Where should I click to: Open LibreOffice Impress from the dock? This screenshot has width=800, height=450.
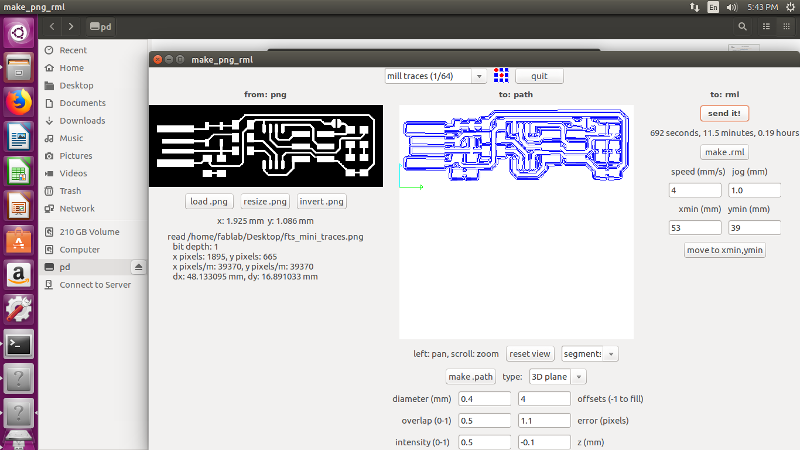pyautogui.click(x=19, y=207)
